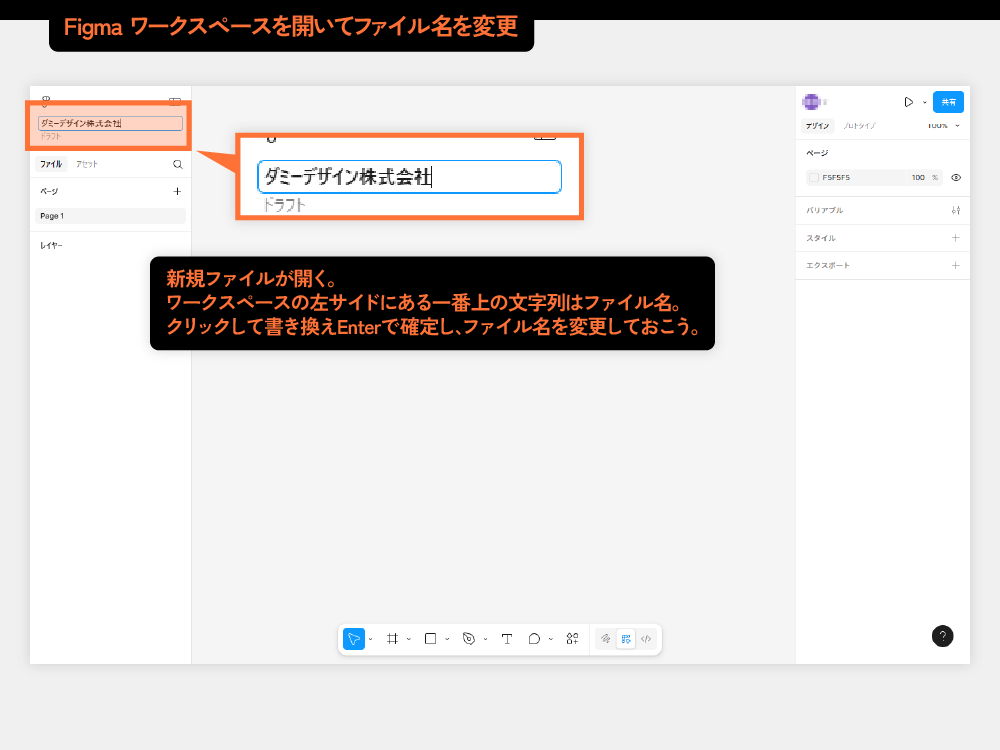Search layers with magnifier icon
The width and height of the screenshot is (1000, 750).
(x=178, y=165)
